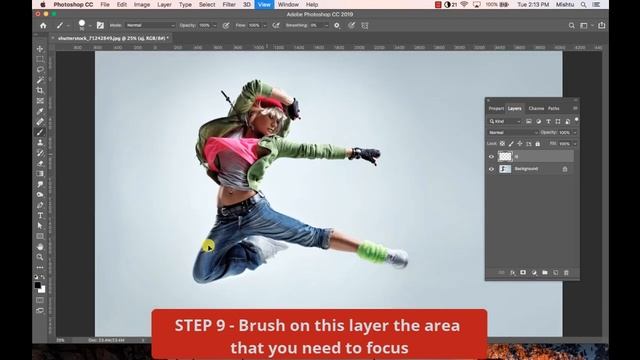Select the Eyedropper tool
Image resolution: width=640 pixels, height=360 pixels.
pyautogui.click(x=40, y=111)
